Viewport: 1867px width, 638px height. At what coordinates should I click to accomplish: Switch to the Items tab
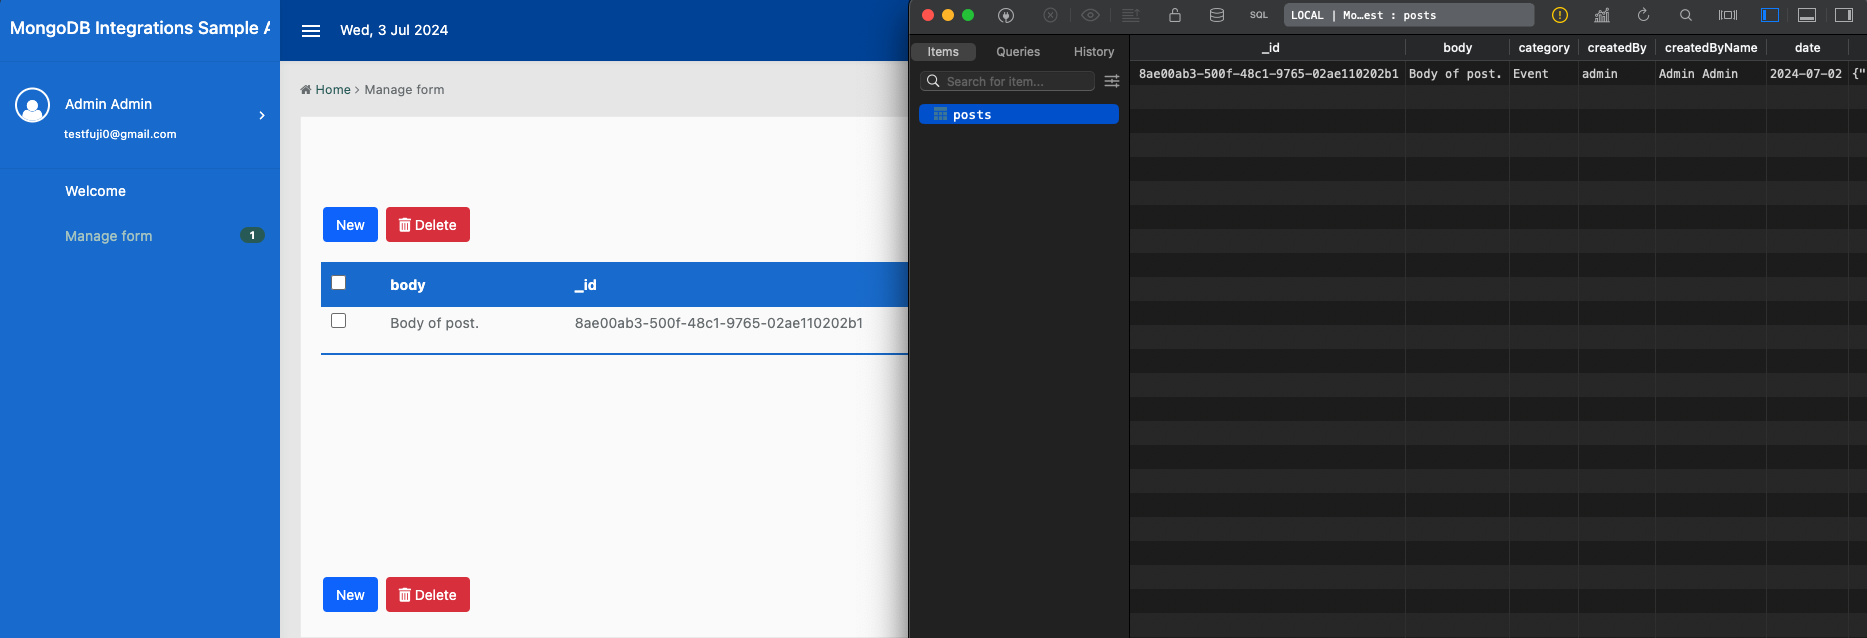[943, 52]
